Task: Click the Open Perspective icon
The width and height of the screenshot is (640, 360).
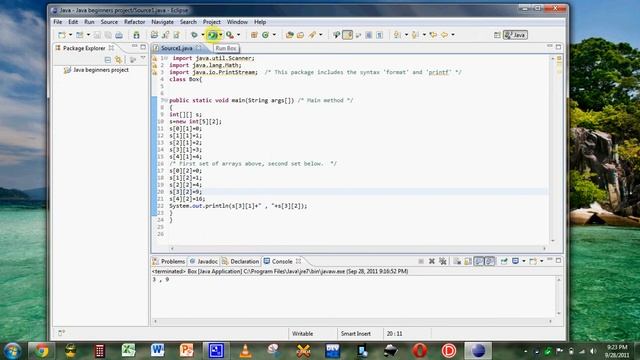Action: coord(497,35)
